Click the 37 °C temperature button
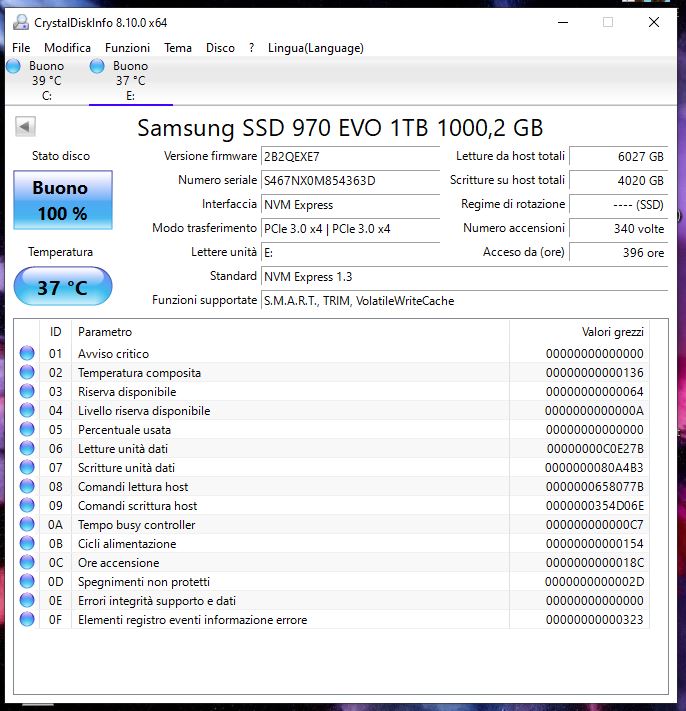 pyautogui.click(x=63, y=287)
